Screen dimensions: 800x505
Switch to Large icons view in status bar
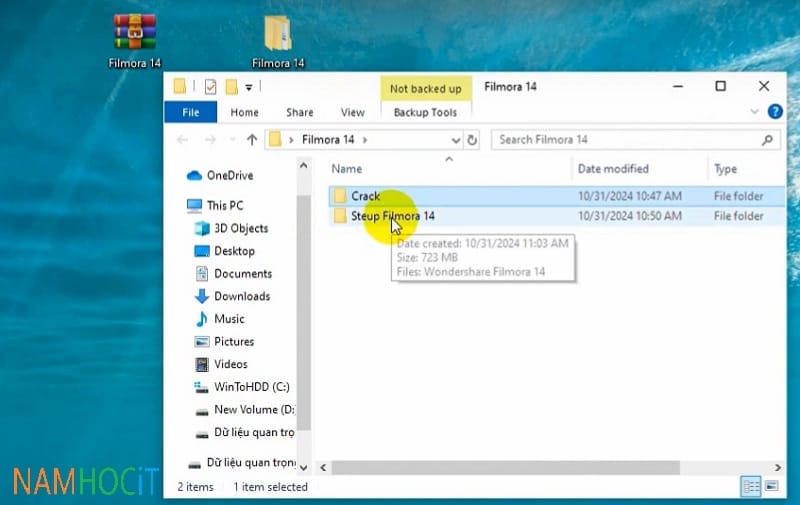point(772,486)
